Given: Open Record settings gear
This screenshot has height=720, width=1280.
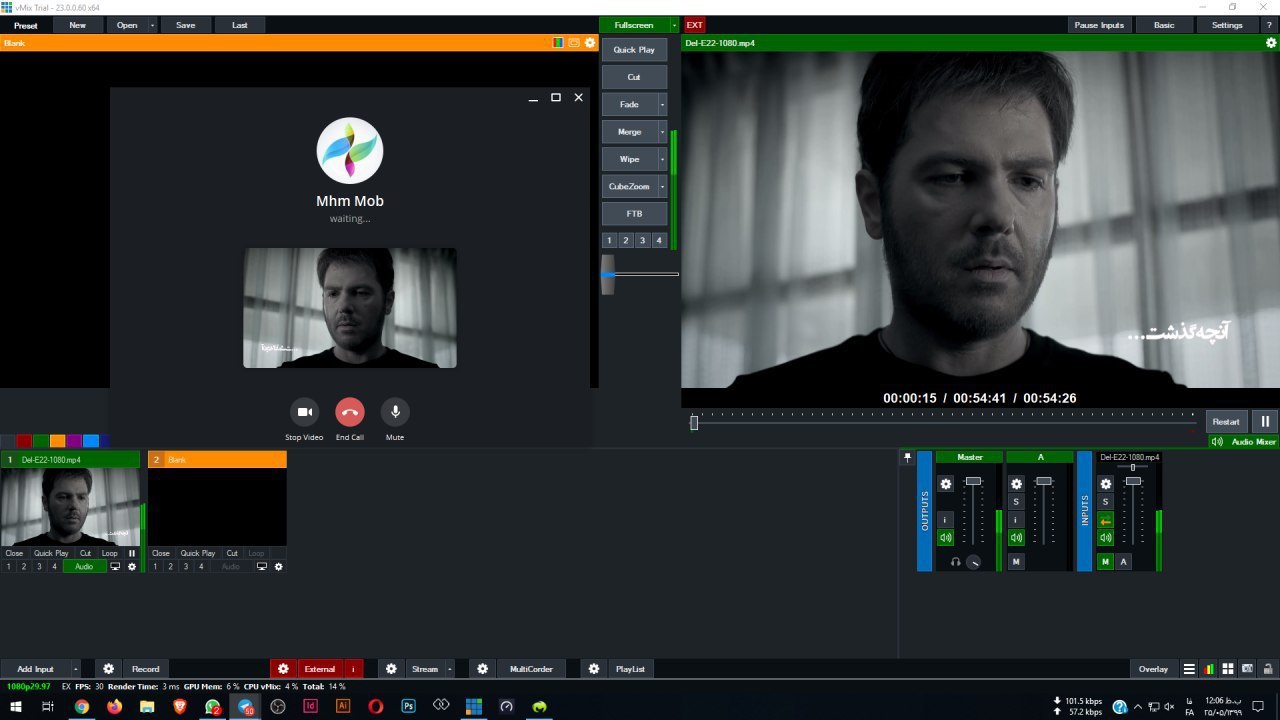Looking at the screenshot, I should pyautogui.click(x=109, y=669).
